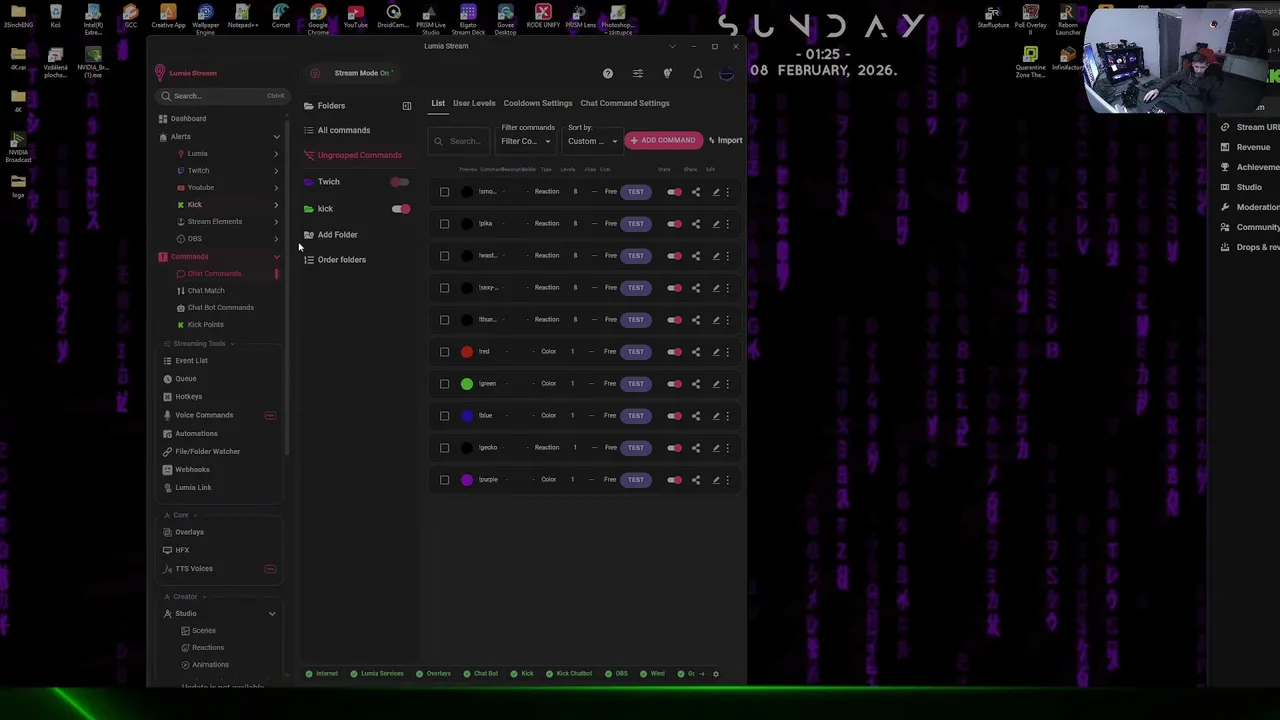Open Chat Match under Commands
This screenshot has height=720, width=1280.
point(206,290)
